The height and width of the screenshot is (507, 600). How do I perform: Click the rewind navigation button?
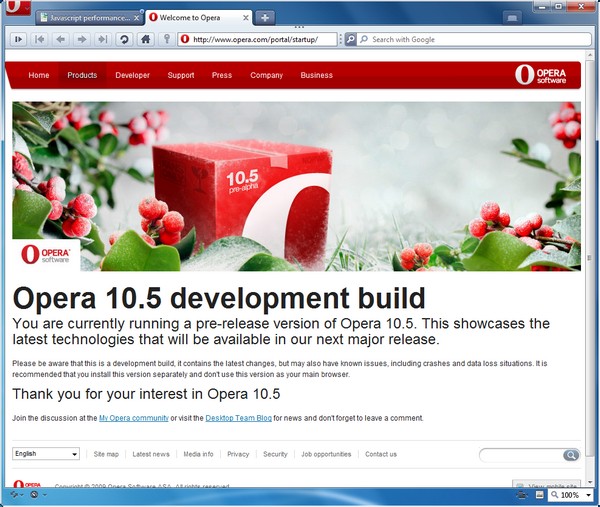(x=39, y=39)
